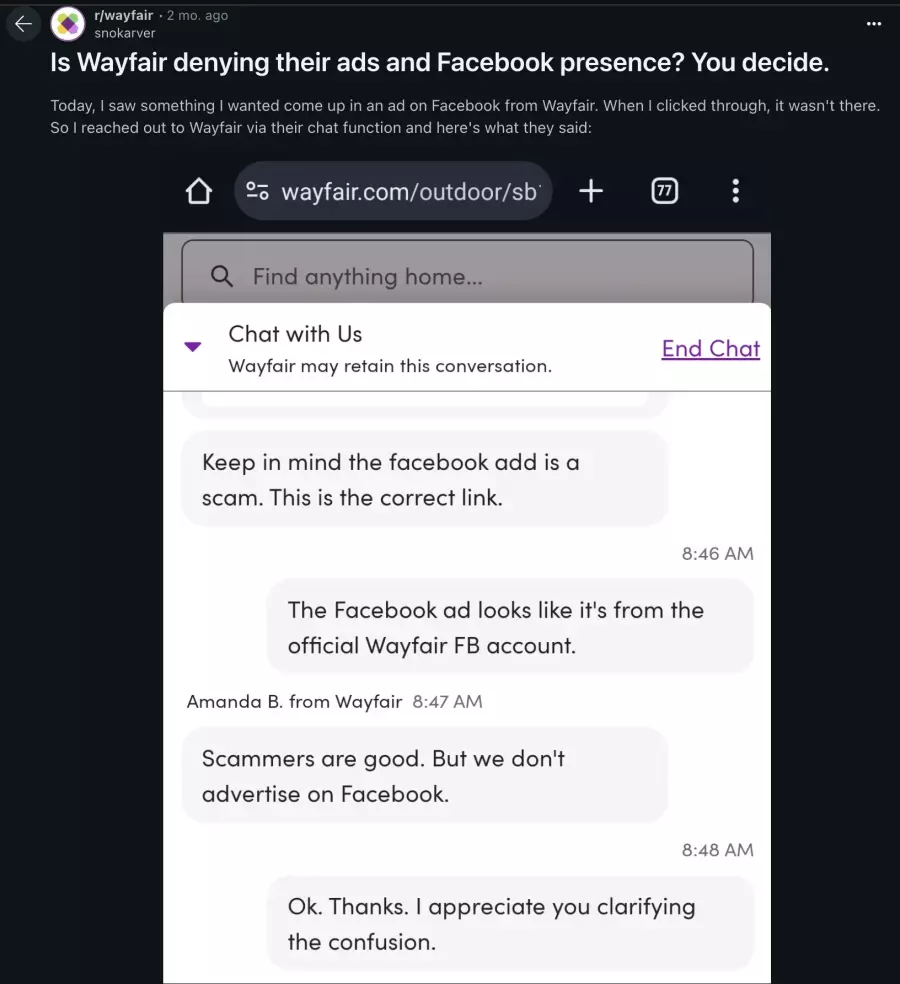Add a new tab with plus icon
This screenshot has height=984, width=900.
tap(591, 191)
